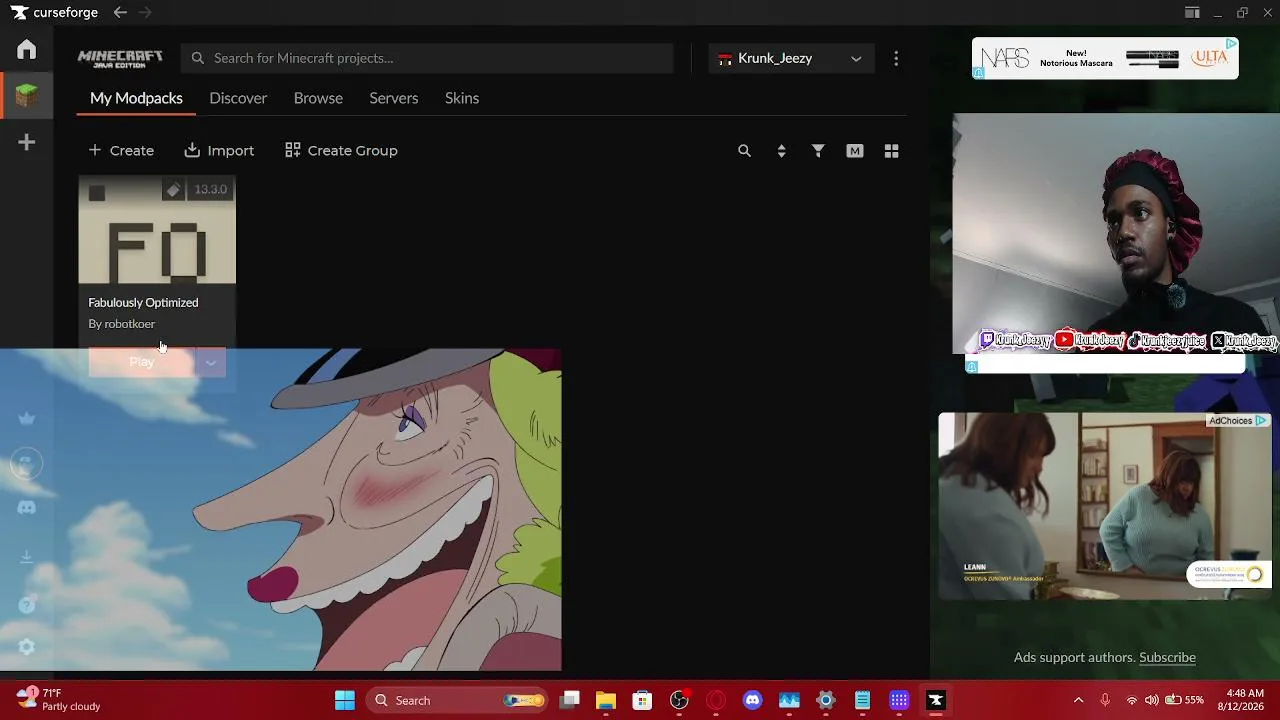
Task: Add a new game with the plus icon
Action: coord(27,142)
